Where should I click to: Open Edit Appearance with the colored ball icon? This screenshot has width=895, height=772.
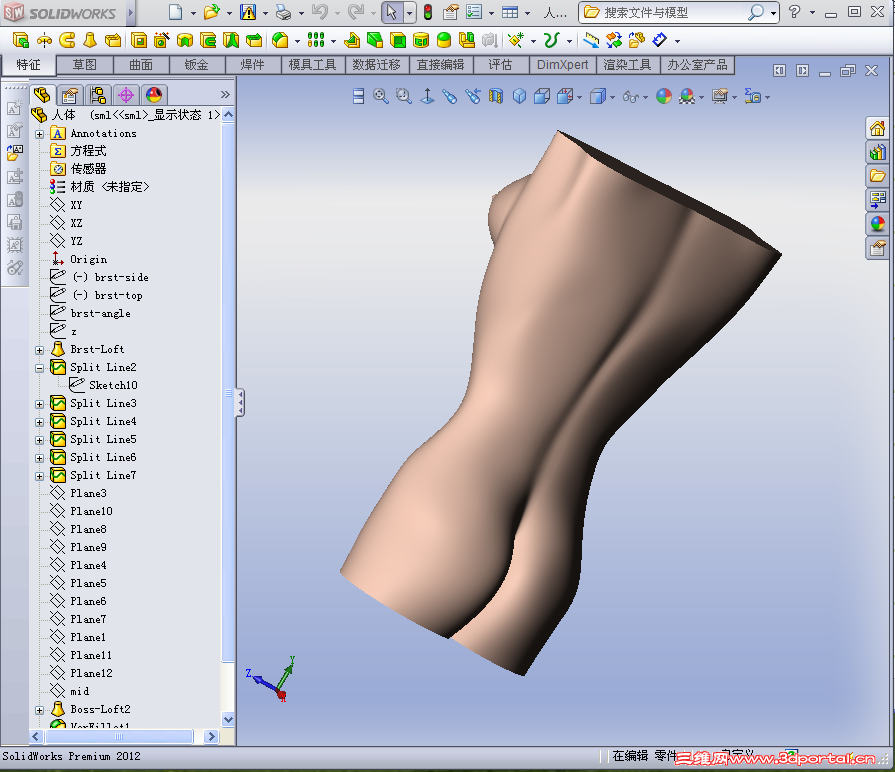tap(664, 96)
